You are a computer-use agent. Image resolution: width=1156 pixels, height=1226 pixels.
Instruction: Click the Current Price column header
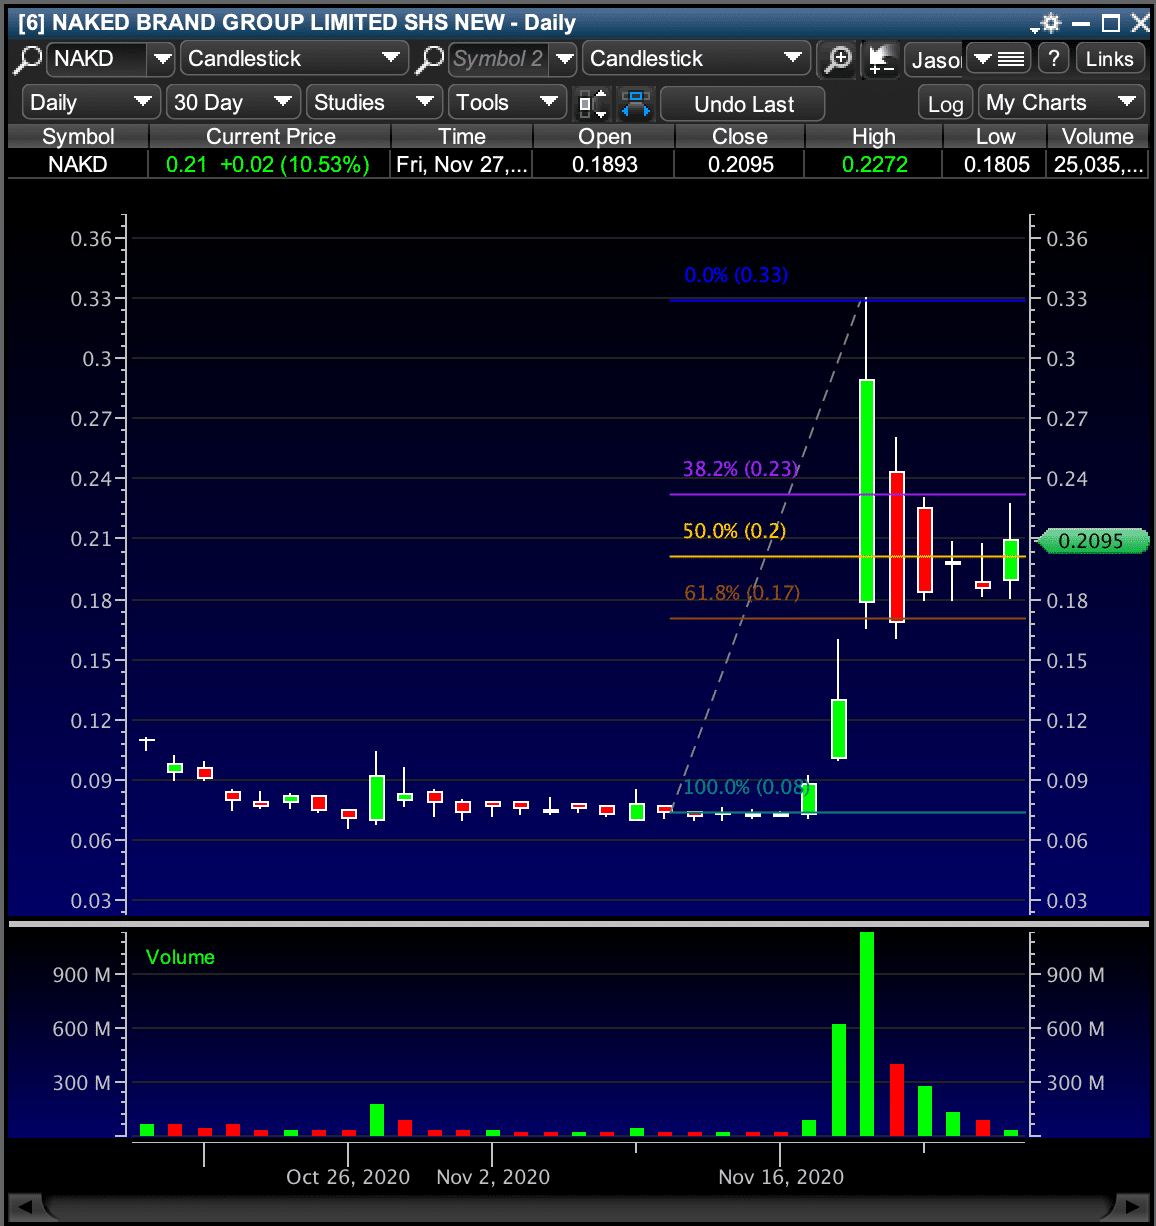[270, 136]
